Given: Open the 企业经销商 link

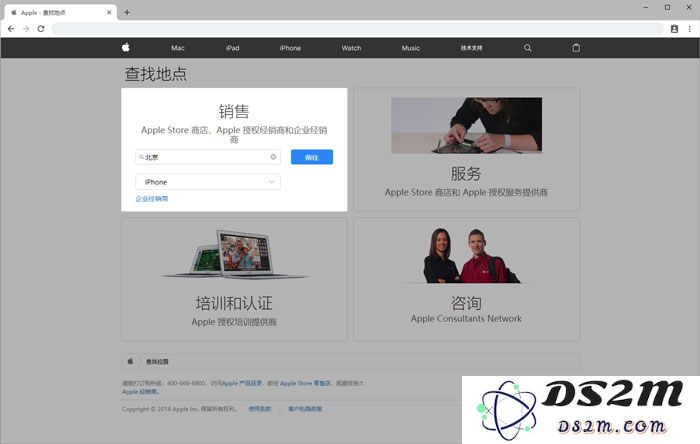Looking at the screenshot, I should tap(152, 199).
